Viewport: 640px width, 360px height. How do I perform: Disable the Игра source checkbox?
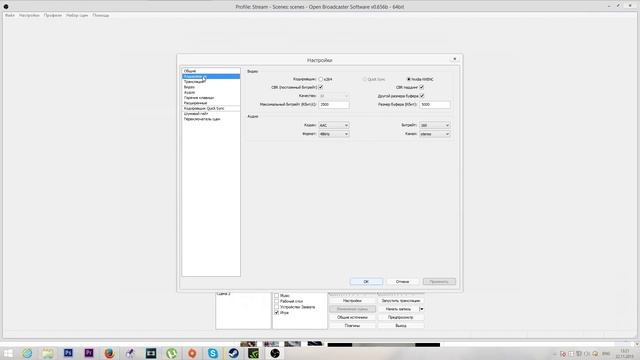click(x=277, y=313)
